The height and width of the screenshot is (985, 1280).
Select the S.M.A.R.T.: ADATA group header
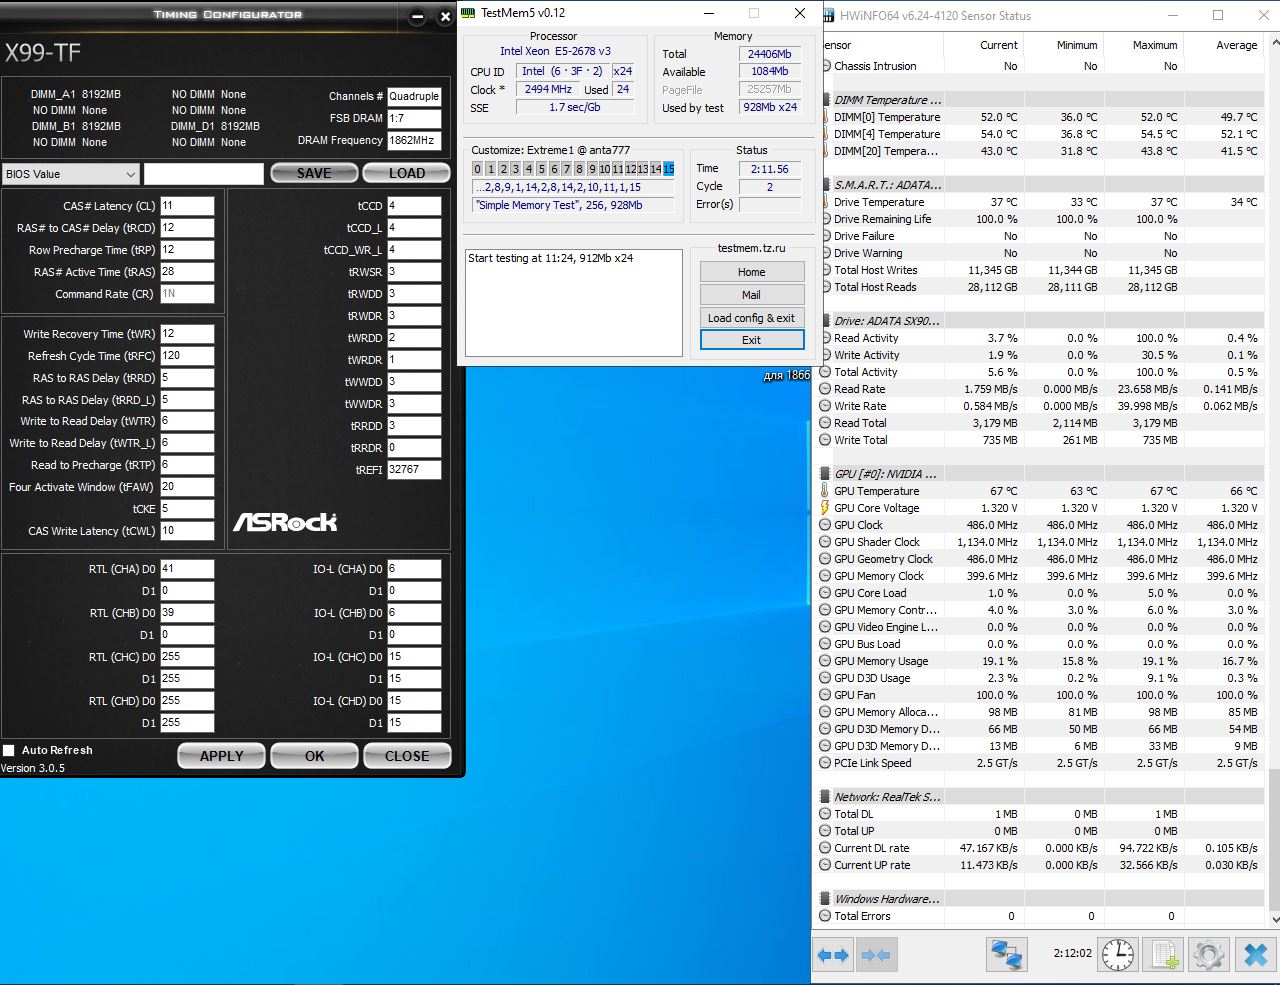coord(1041,185)
